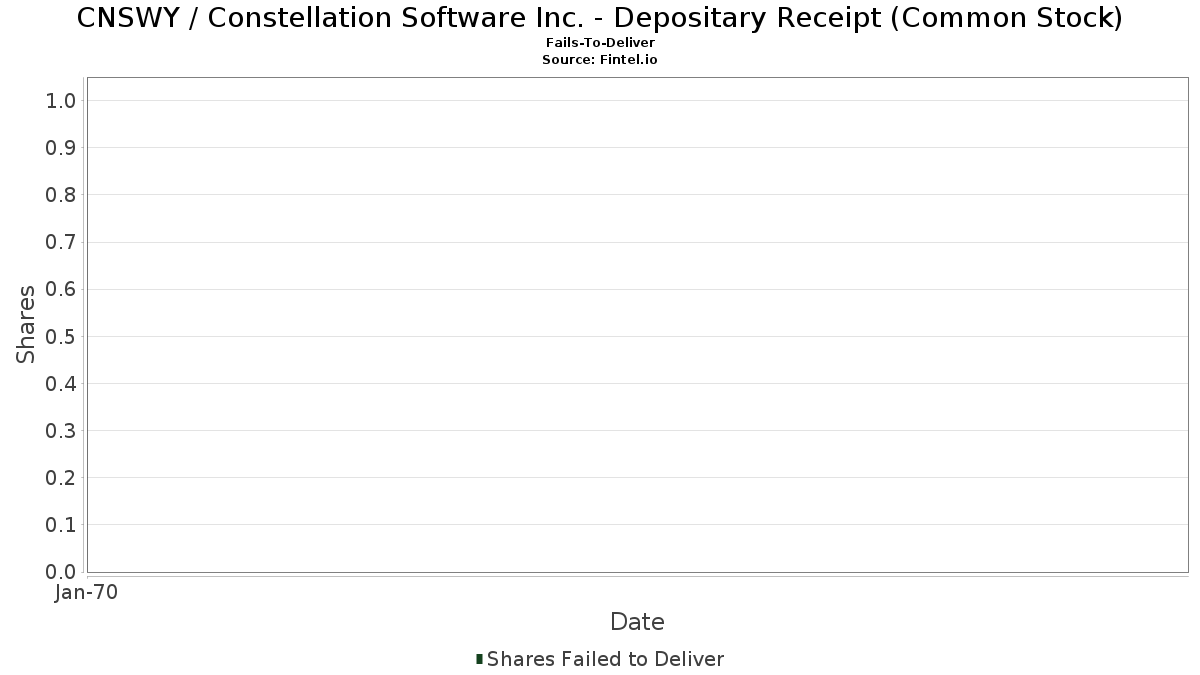Click the 0.1 y-axis tick label
The width and height of the screenshot is (1200, 675).
point(61,525)
